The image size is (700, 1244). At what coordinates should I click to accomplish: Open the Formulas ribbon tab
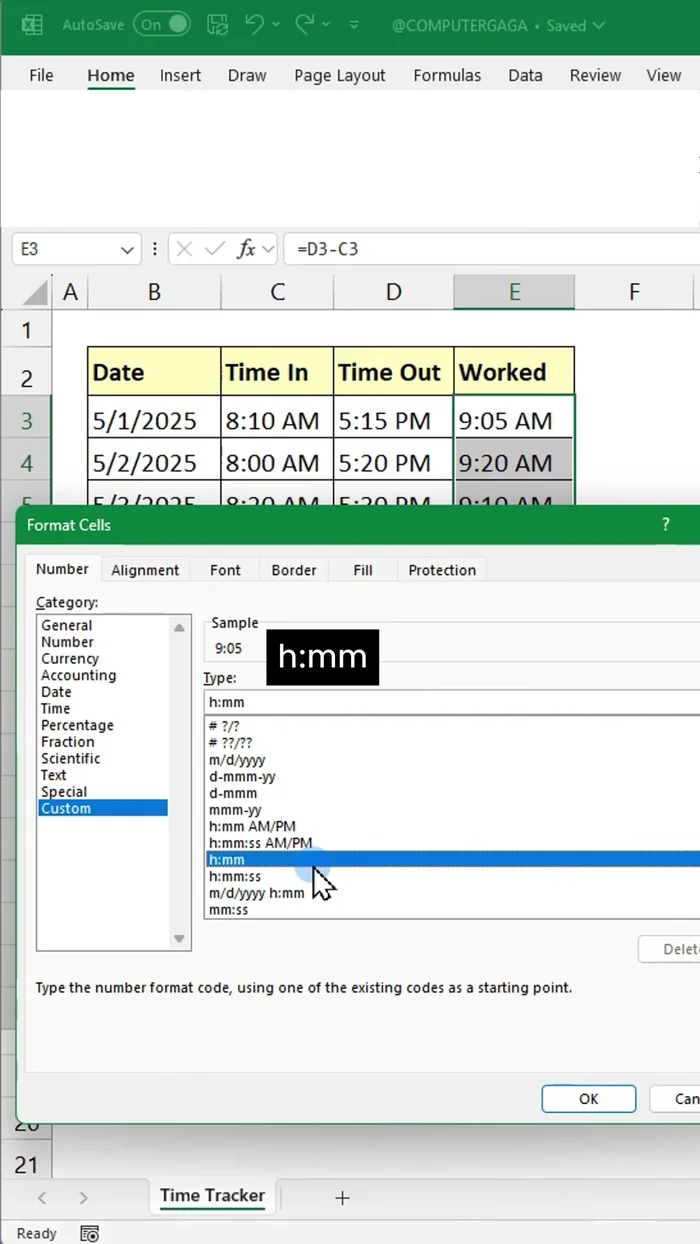(447, 75)
